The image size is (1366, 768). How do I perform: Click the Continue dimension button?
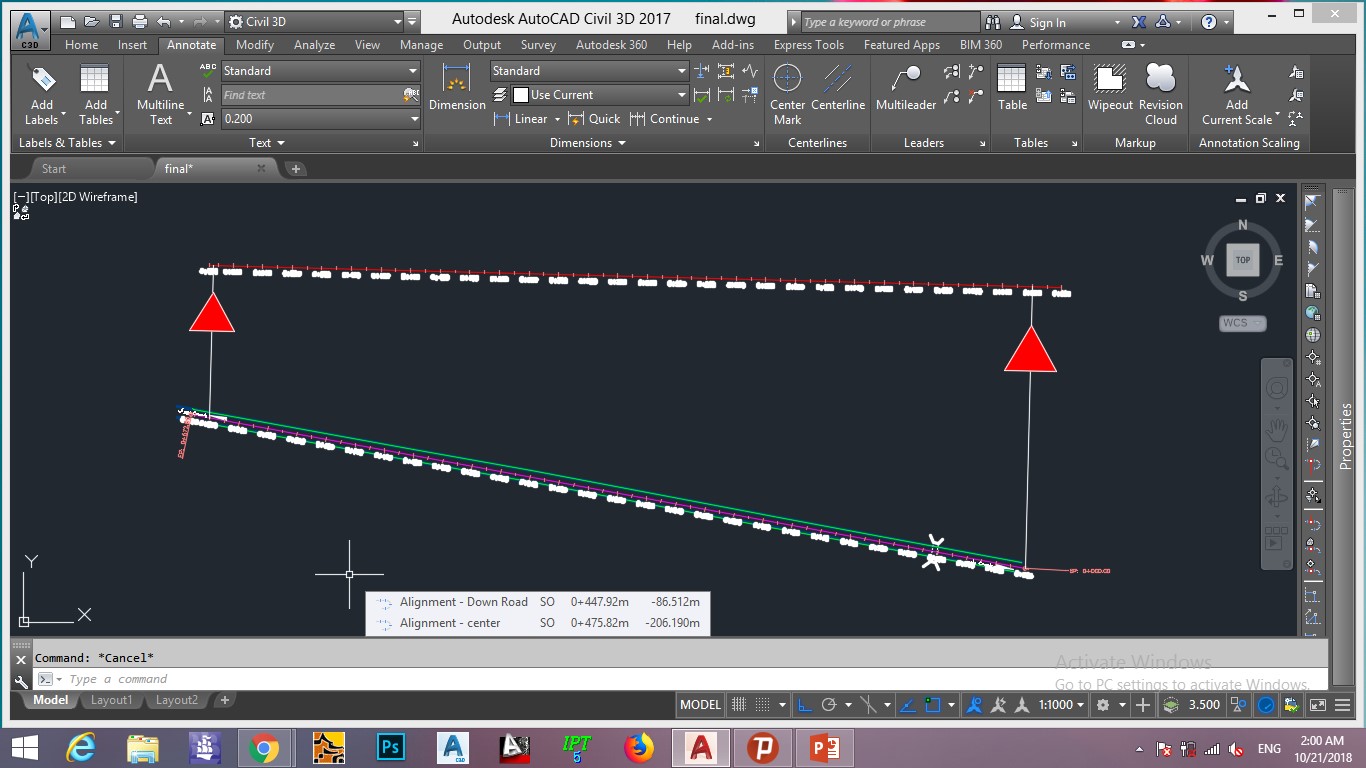point(665,119)
